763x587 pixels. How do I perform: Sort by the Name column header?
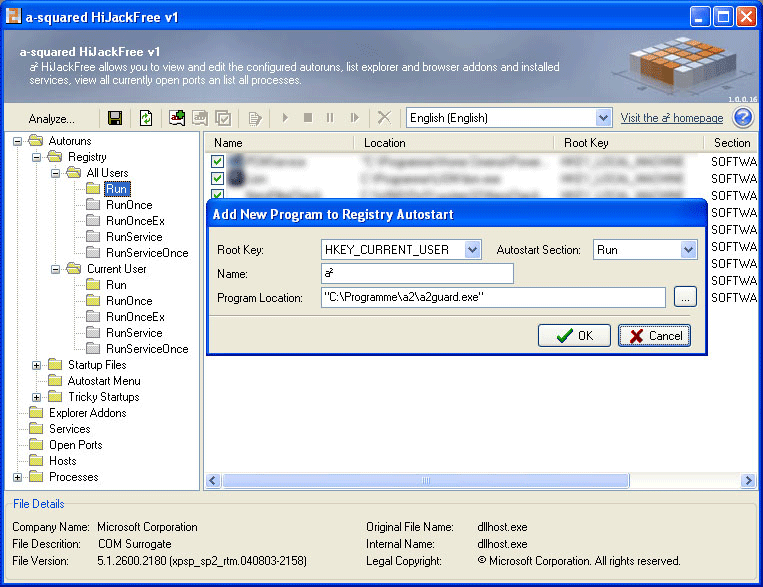click(278, 143)
